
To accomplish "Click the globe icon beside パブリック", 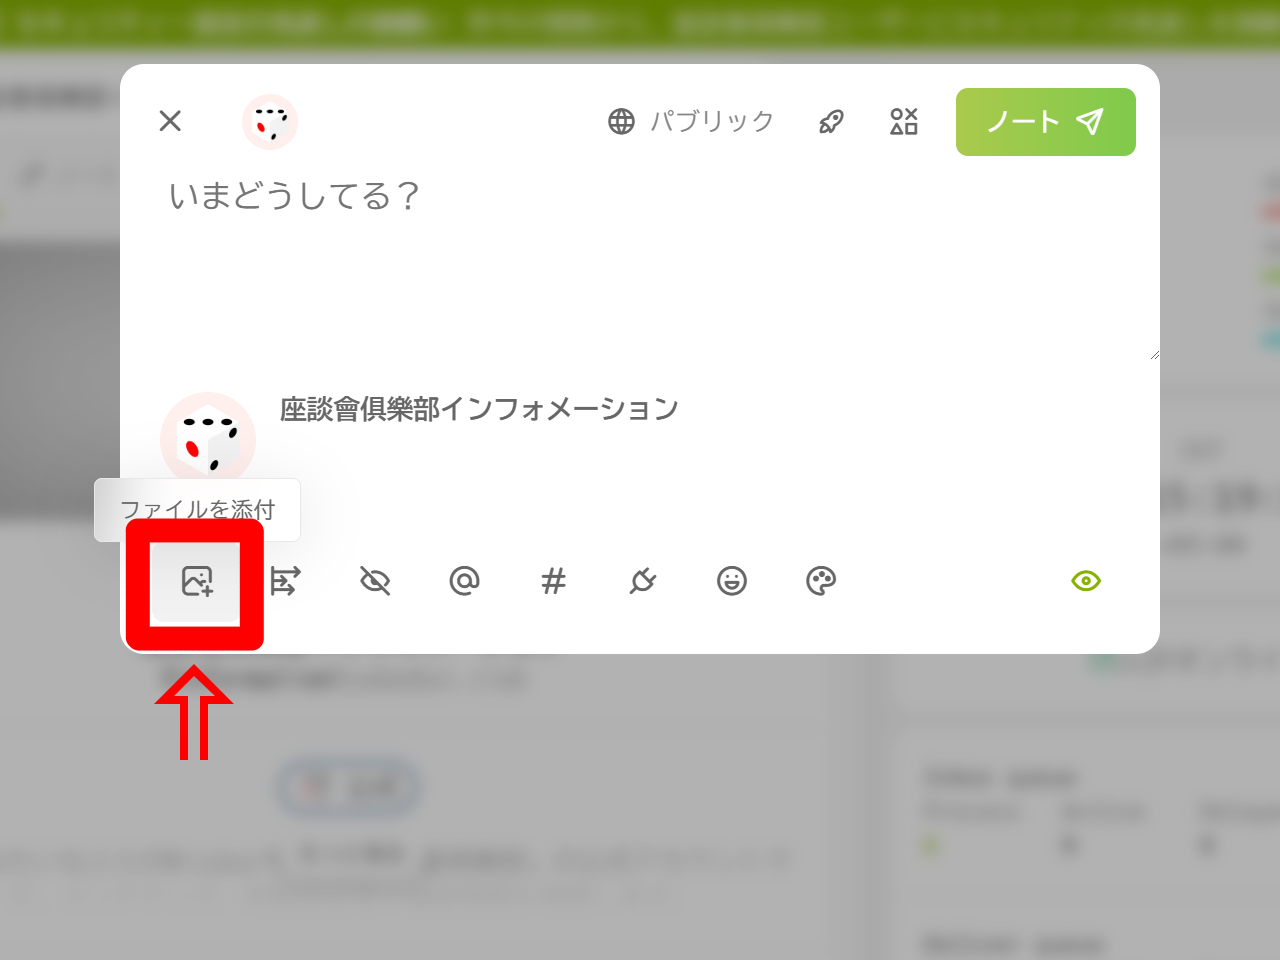I will [x=622, y=122].
